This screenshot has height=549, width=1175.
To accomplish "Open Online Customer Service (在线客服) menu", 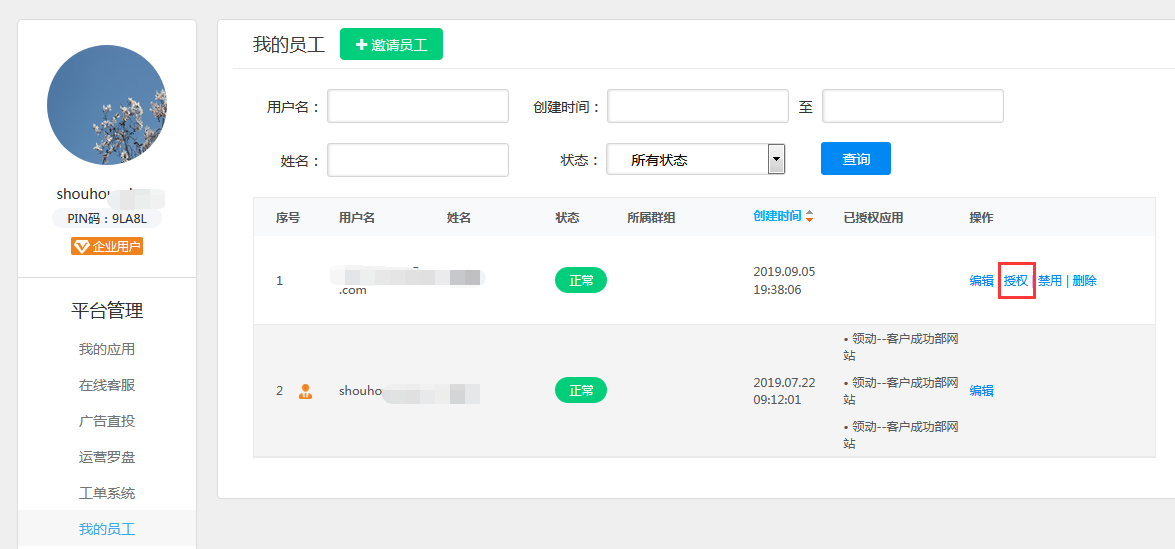I will pos(107,385).
